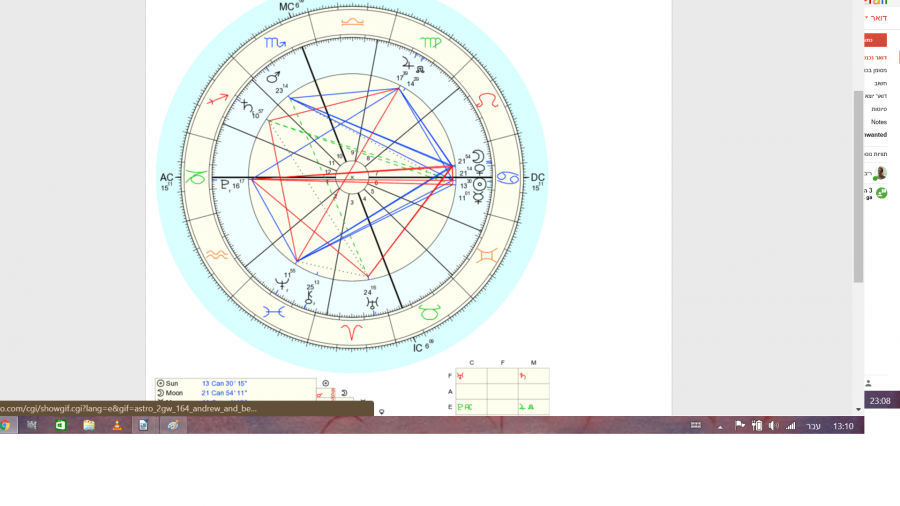Click the Moon row in planet table
The image size is (900, 506).
click(235, 393)
